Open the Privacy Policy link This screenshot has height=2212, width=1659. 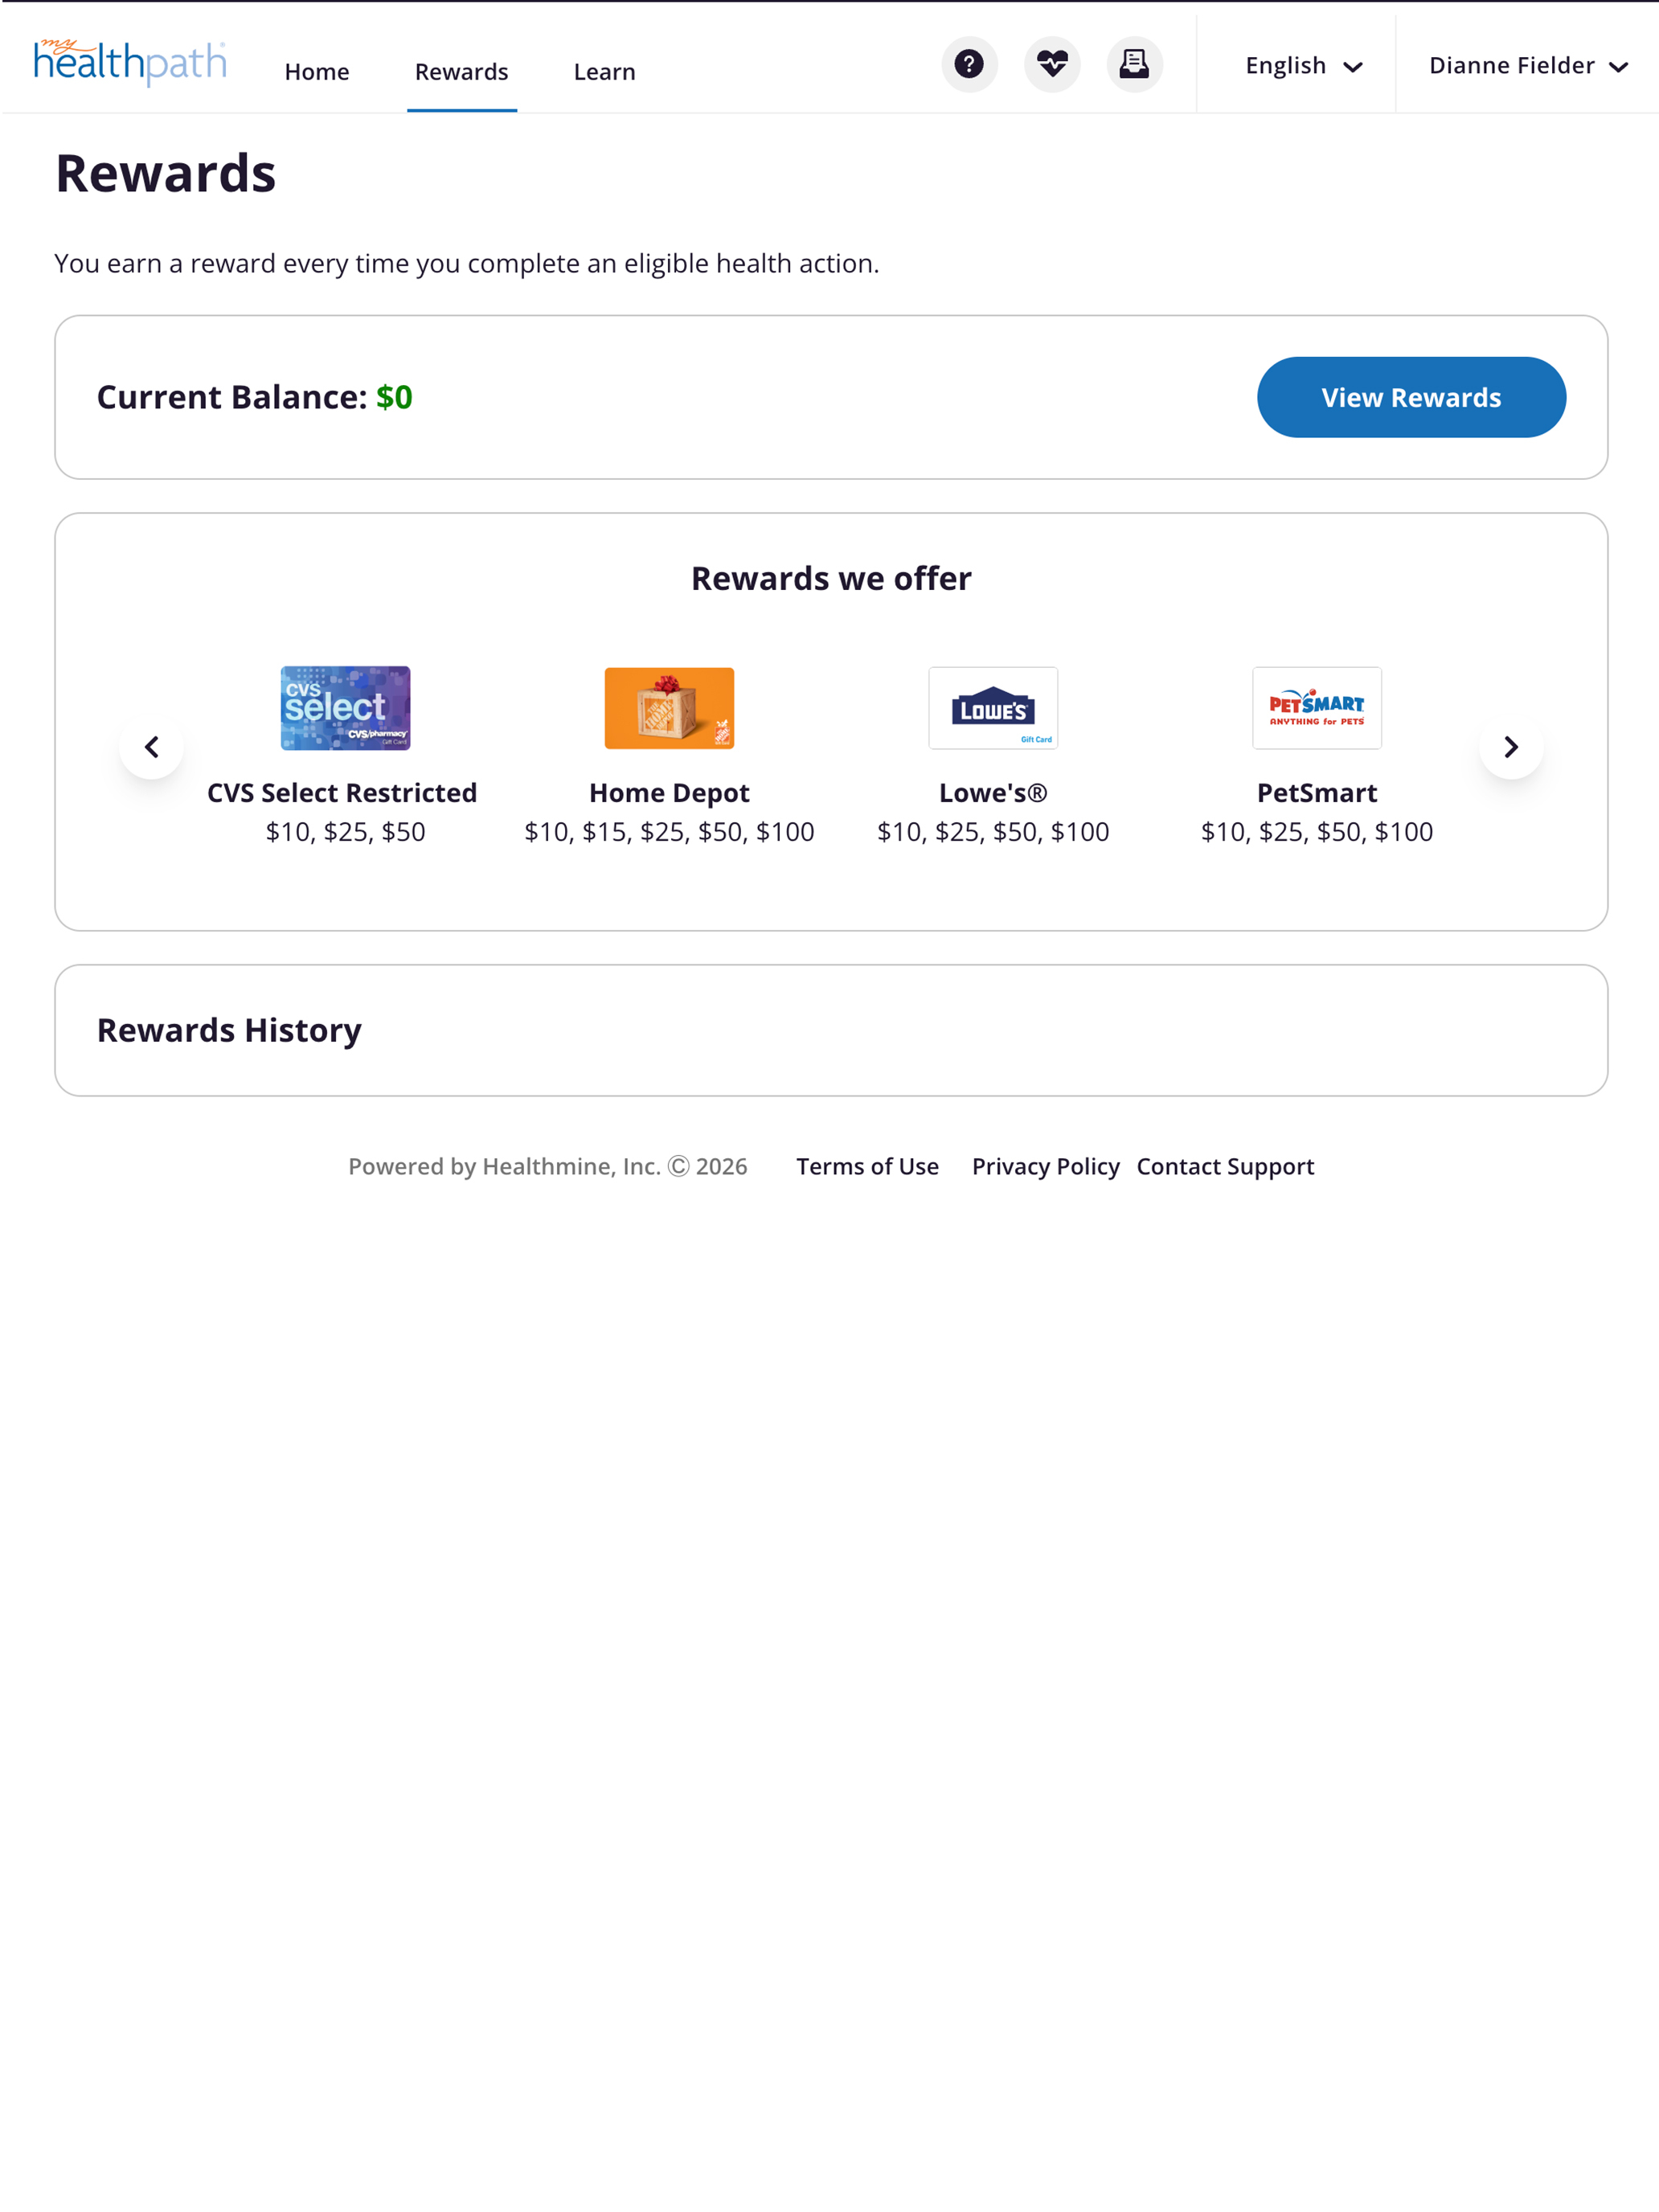(x=1046, y=1166)
